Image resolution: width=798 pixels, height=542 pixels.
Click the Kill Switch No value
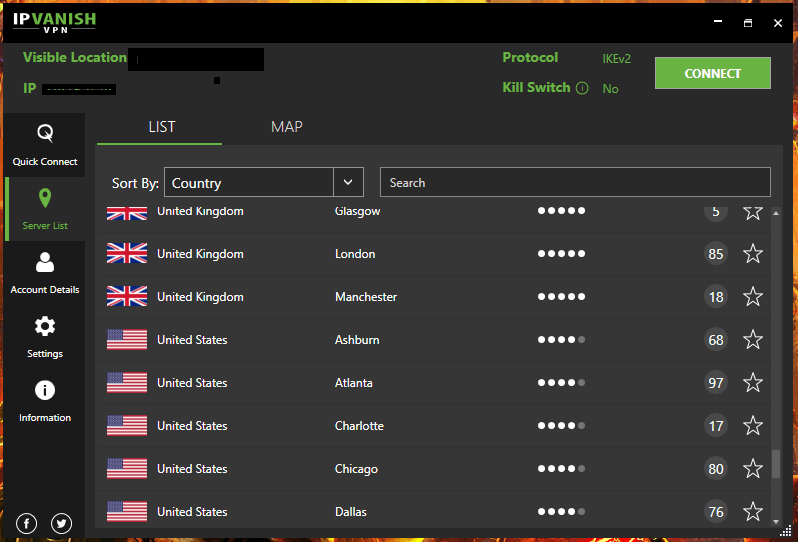pyautogui.click(x=610, y=89)
